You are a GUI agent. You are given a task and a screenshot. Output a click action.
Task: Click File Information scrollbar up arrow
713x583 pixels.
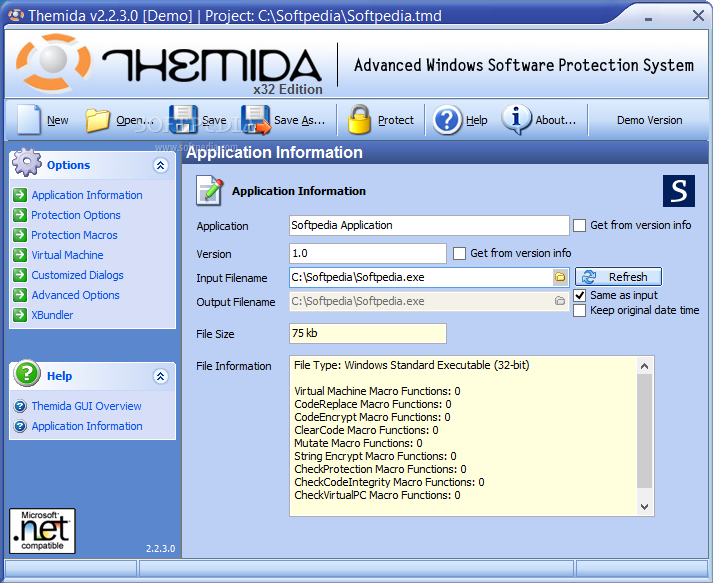tap(644, 366)
